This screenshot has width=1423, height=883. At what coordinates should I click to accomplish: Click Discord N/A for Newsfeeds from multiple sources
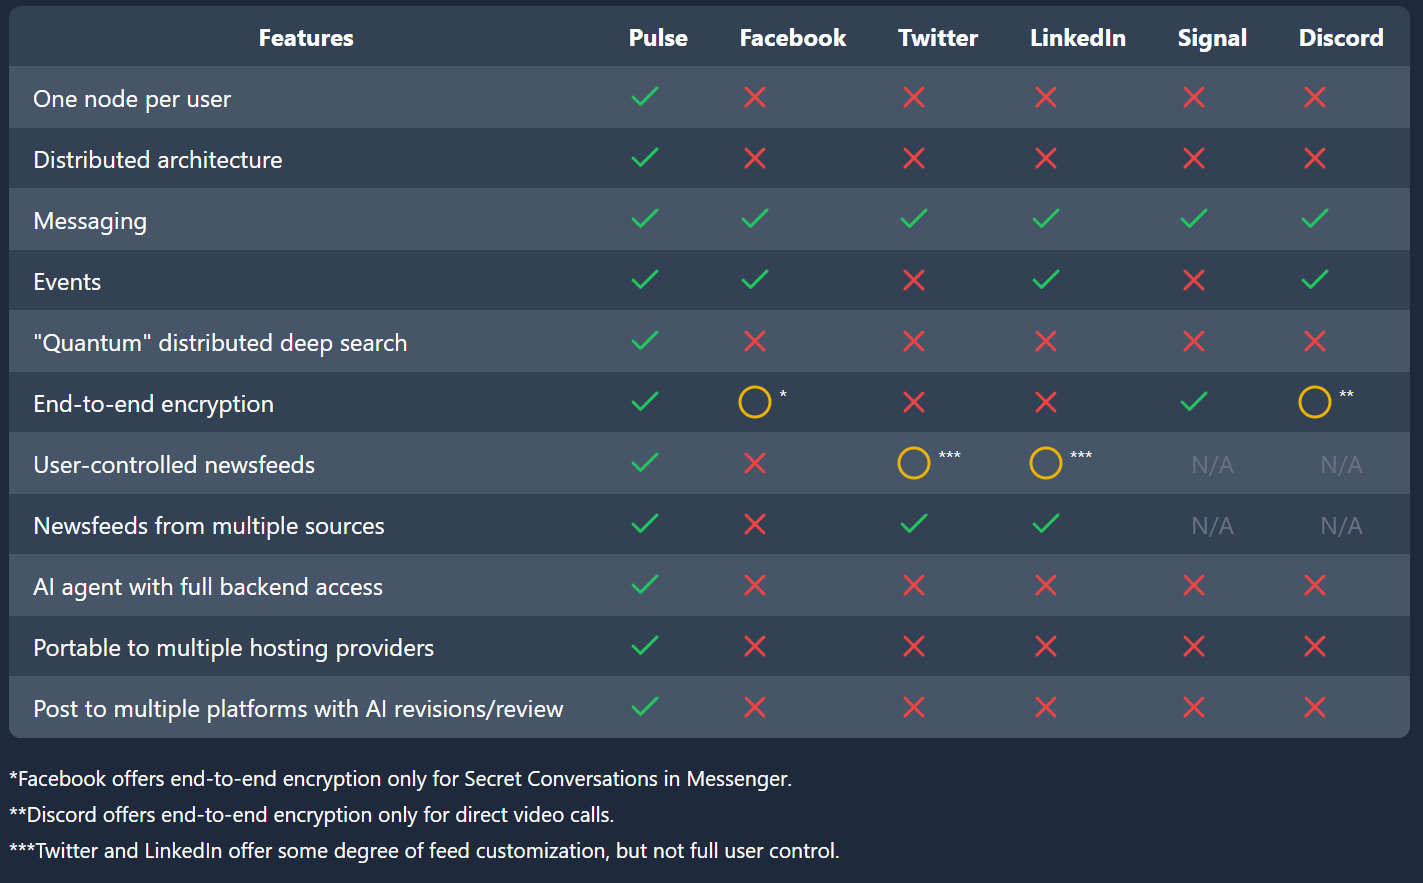[x=1341, y=526]
